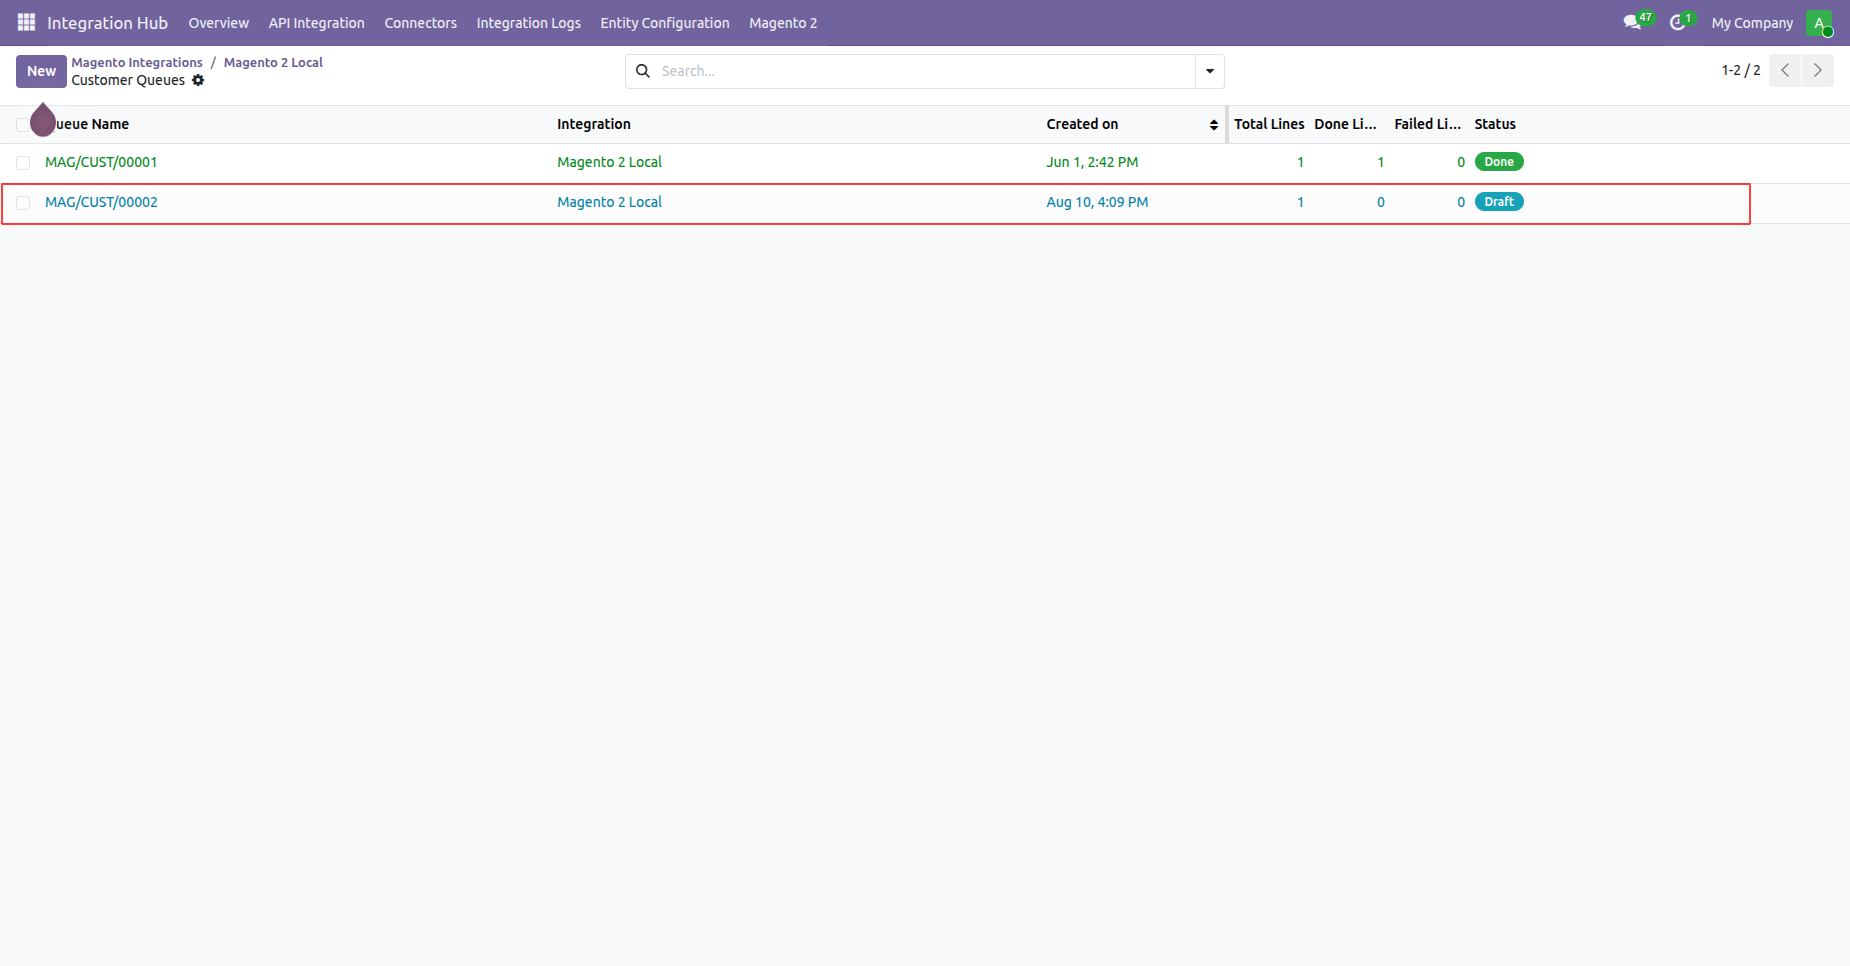Select the MAG/CUST/00002 row checkbox
This screenshot has width=1850, height=966.
23,202
